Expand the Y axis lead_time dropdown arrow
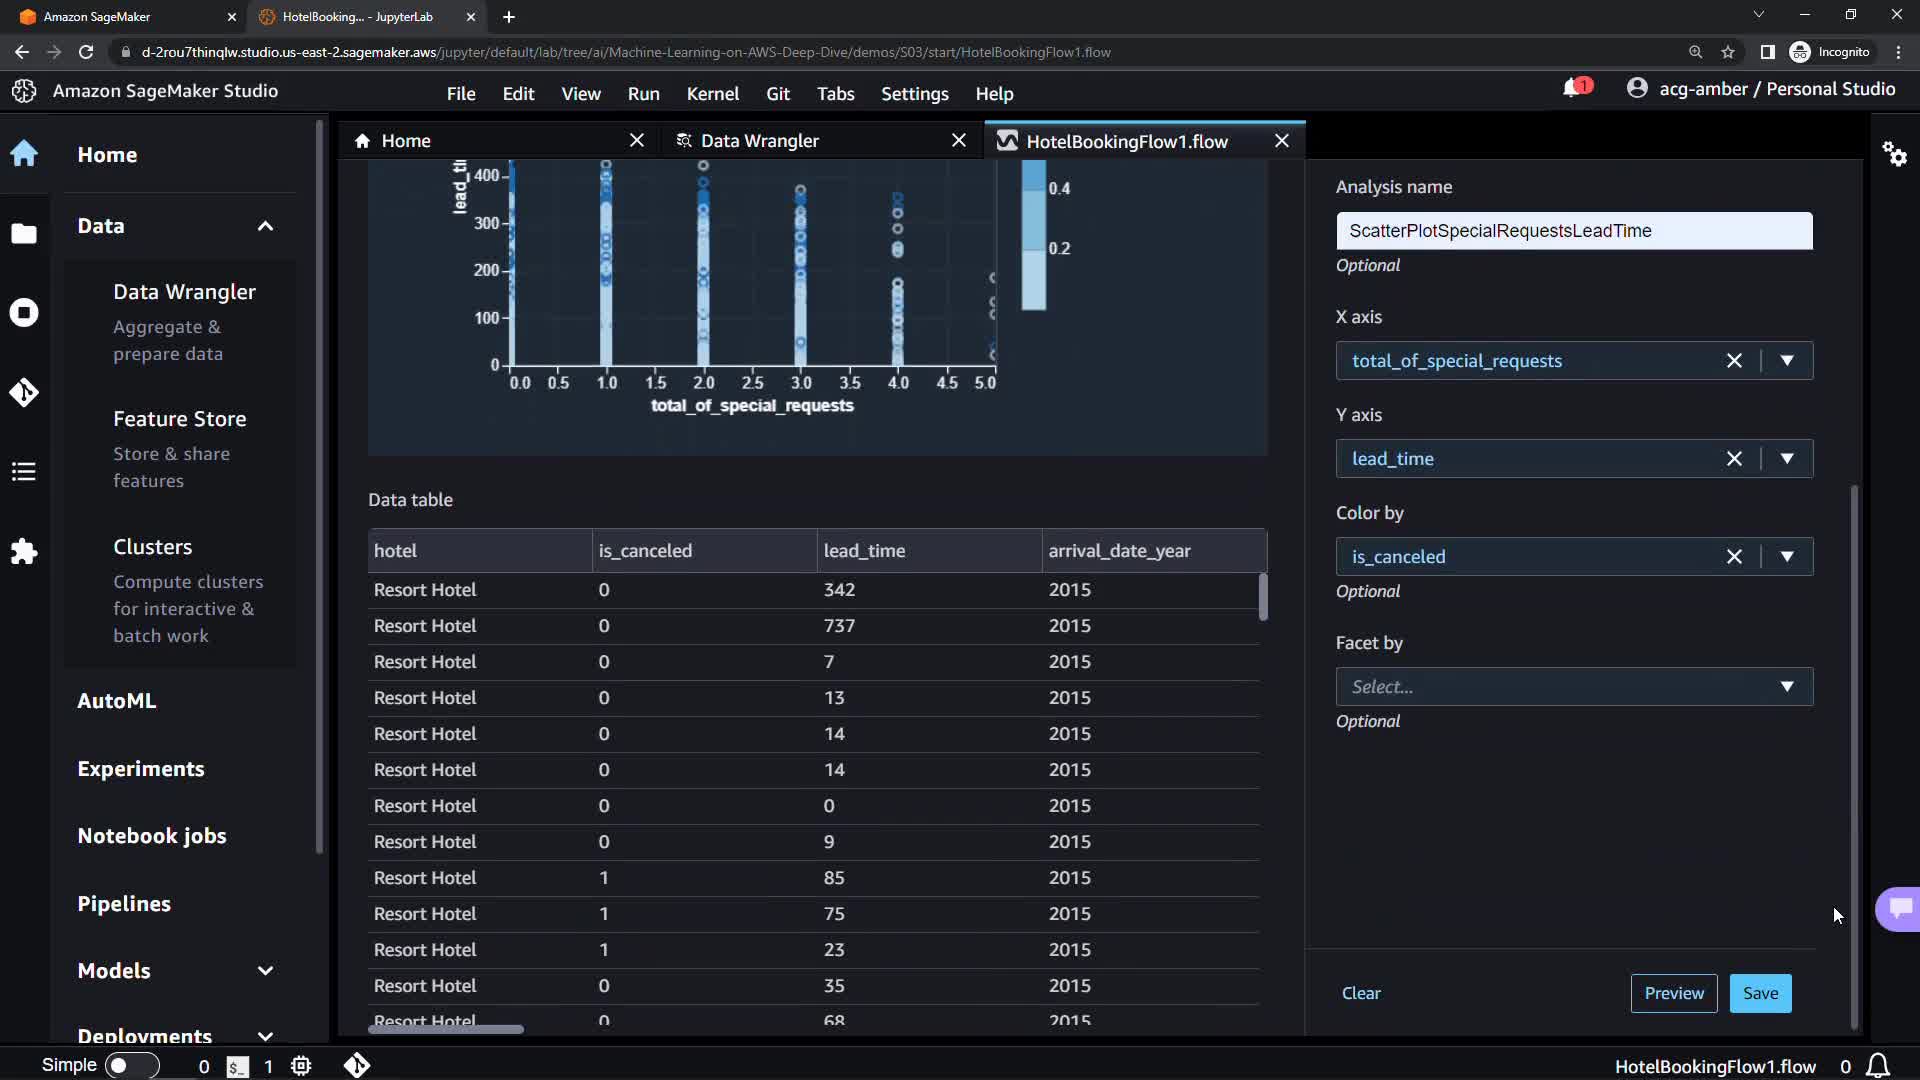Viewport: 1920px width, 1080px height. click(x=1787, y=459)
